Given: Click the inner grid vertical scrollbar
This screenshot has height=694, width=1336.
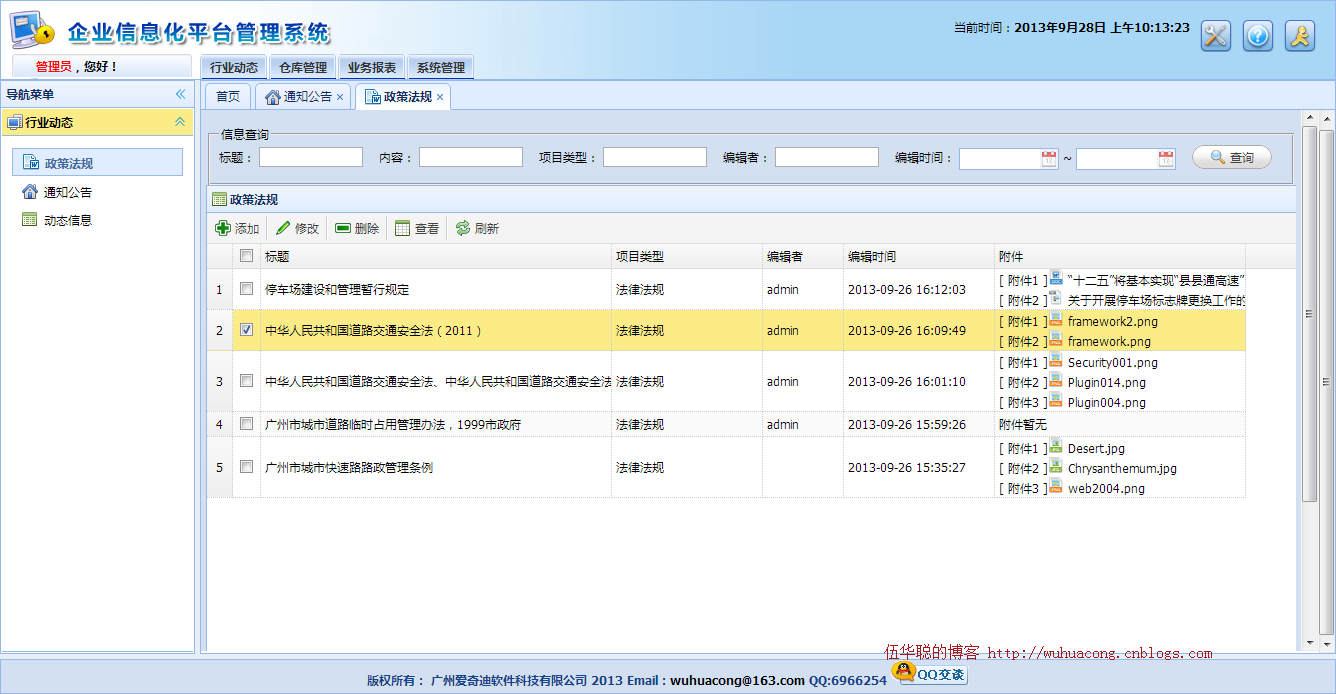Looking at the screenshot, I should [1309, 313].
